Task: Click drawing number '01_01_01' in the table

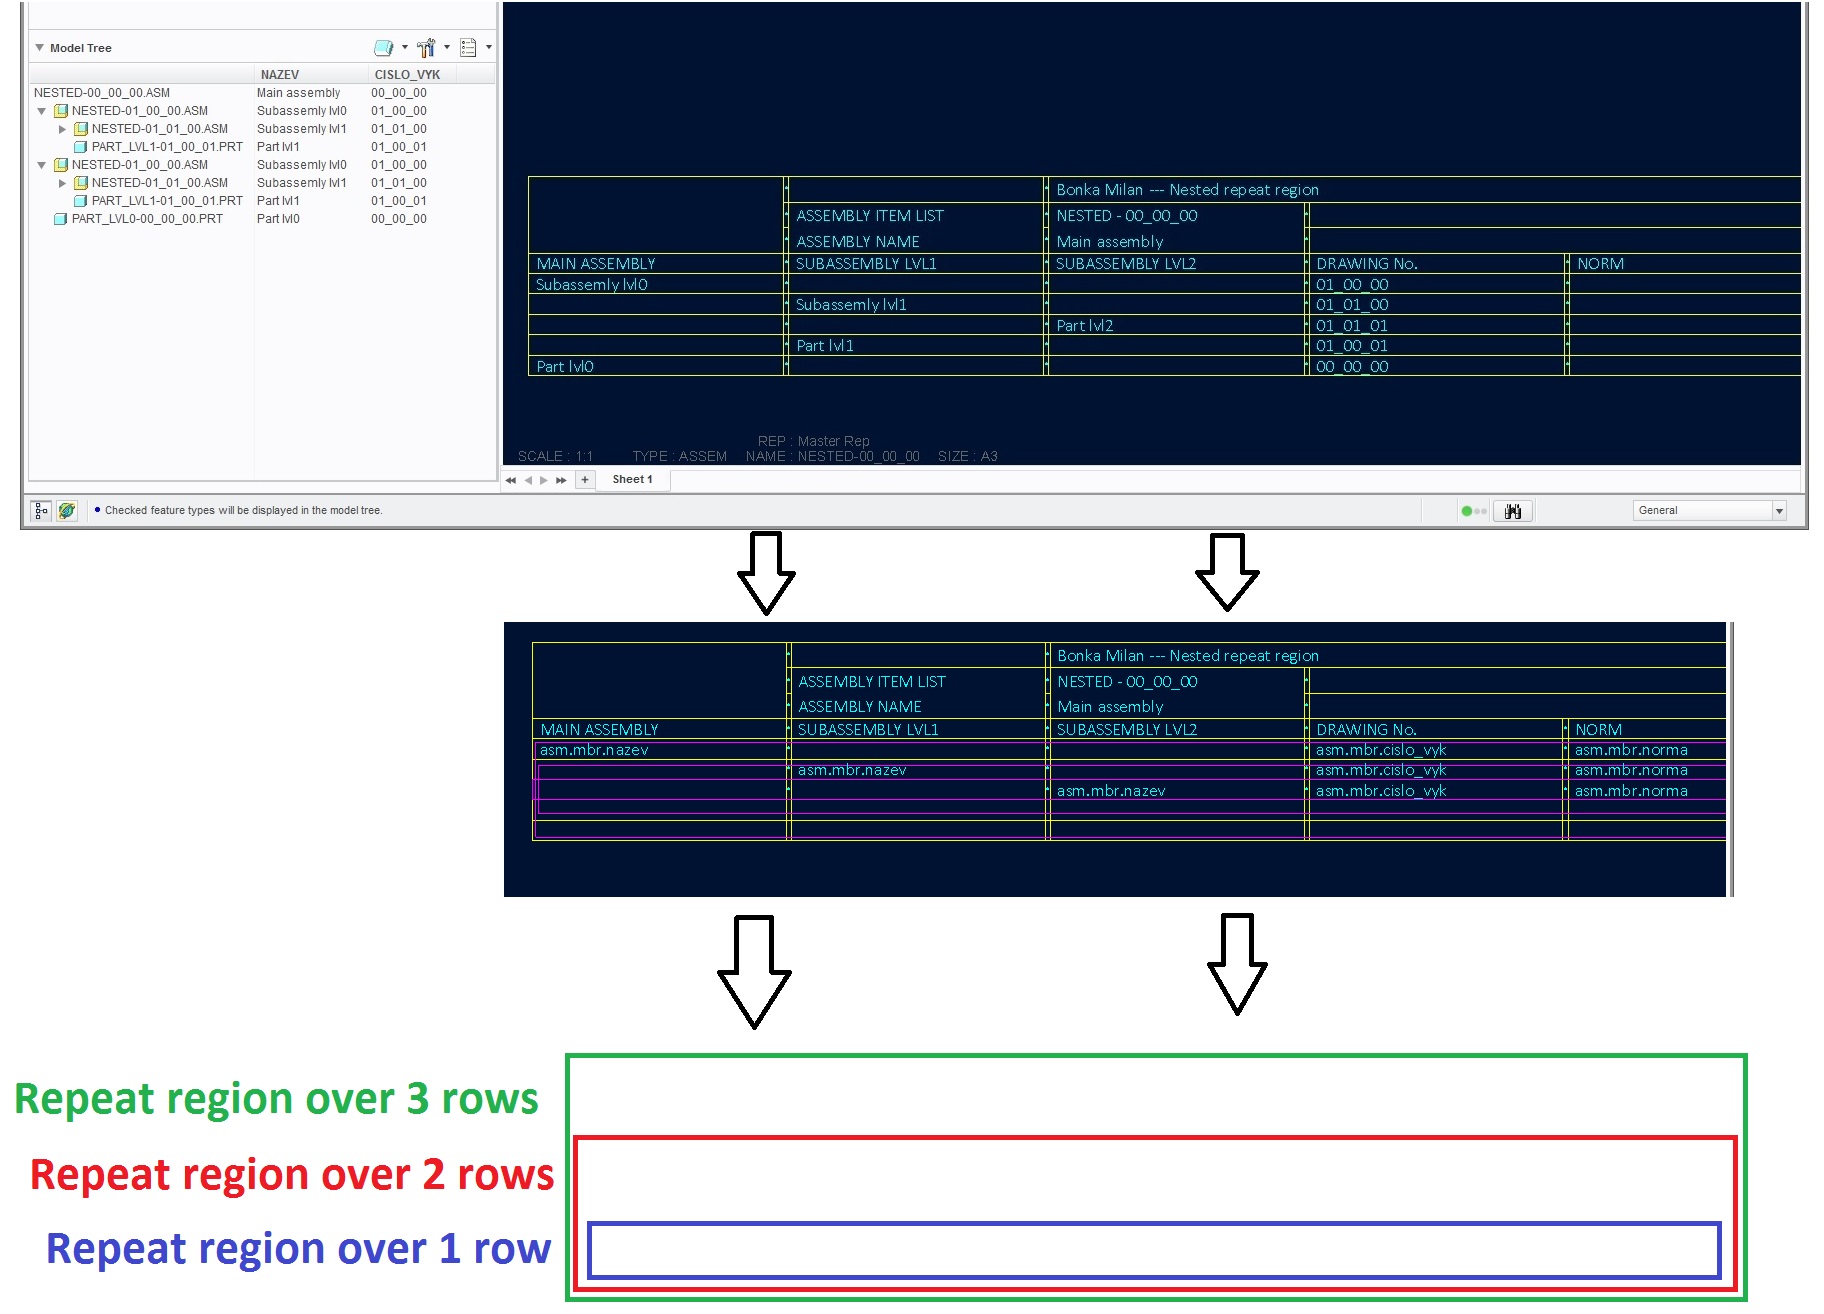Action: pos(1352,326)
